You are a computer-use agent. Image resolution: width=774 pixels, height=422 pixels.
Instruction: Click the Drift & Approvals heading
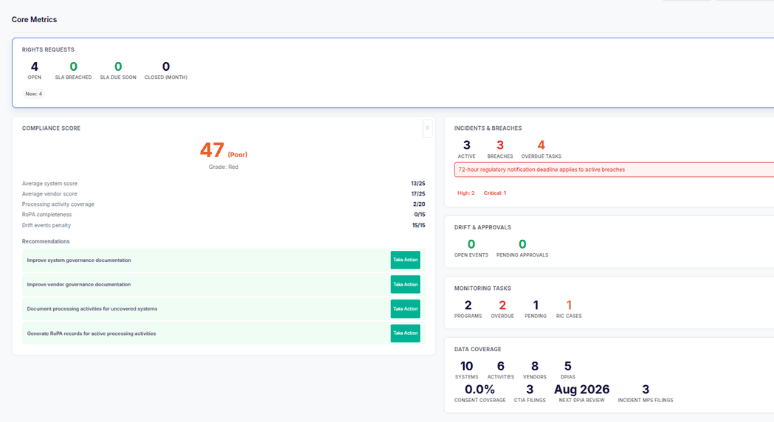[x=482, y=228]
